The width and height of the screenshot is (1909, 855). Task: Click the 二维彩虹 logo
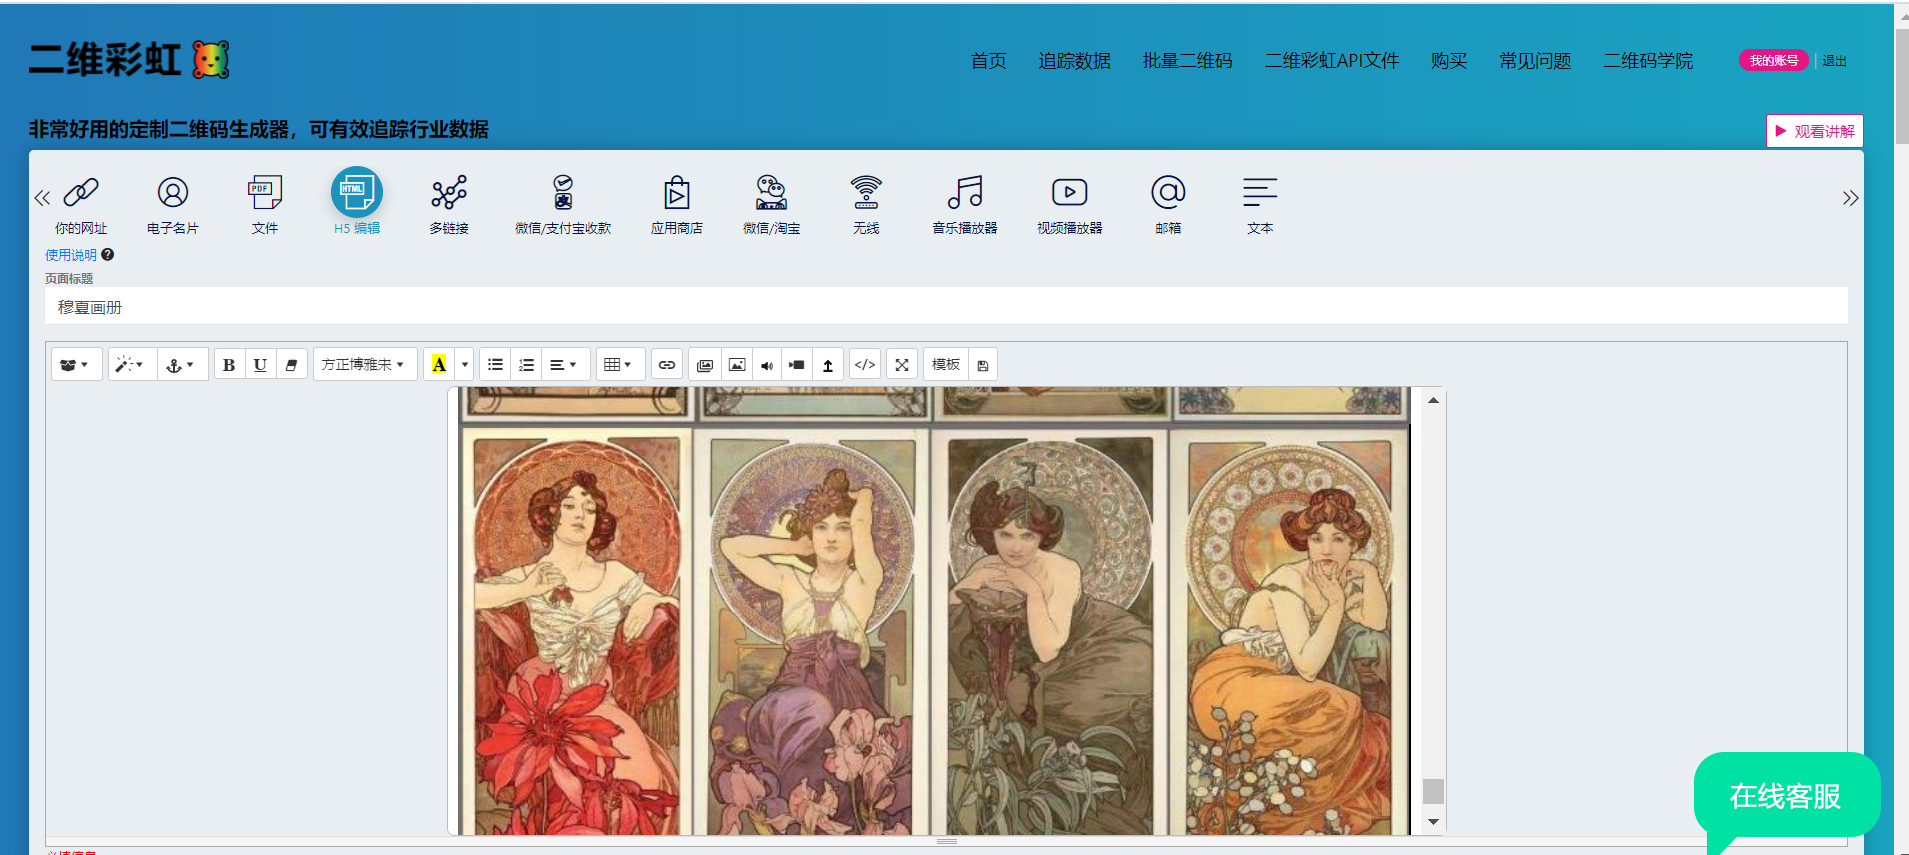[129, 60]
